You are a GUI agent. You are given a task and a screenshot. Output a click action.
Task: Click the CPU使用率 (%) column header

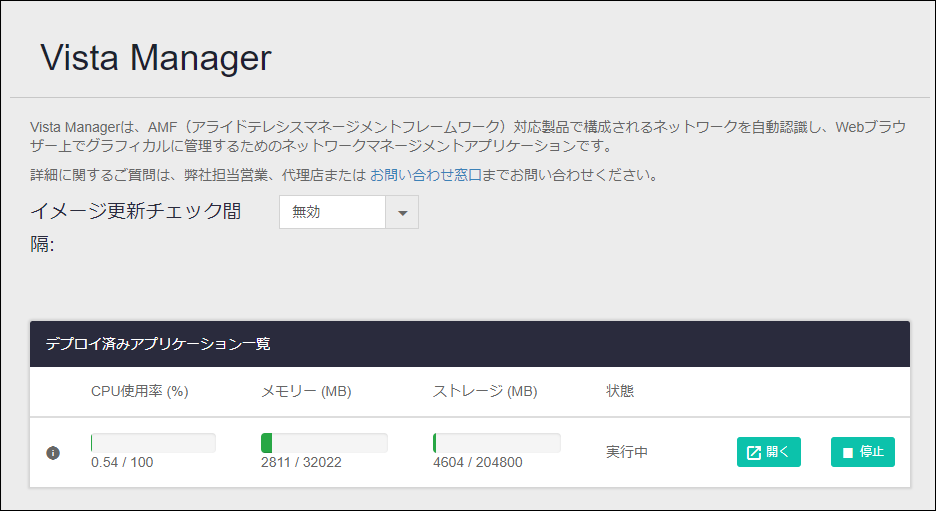(x=140, y=391)
